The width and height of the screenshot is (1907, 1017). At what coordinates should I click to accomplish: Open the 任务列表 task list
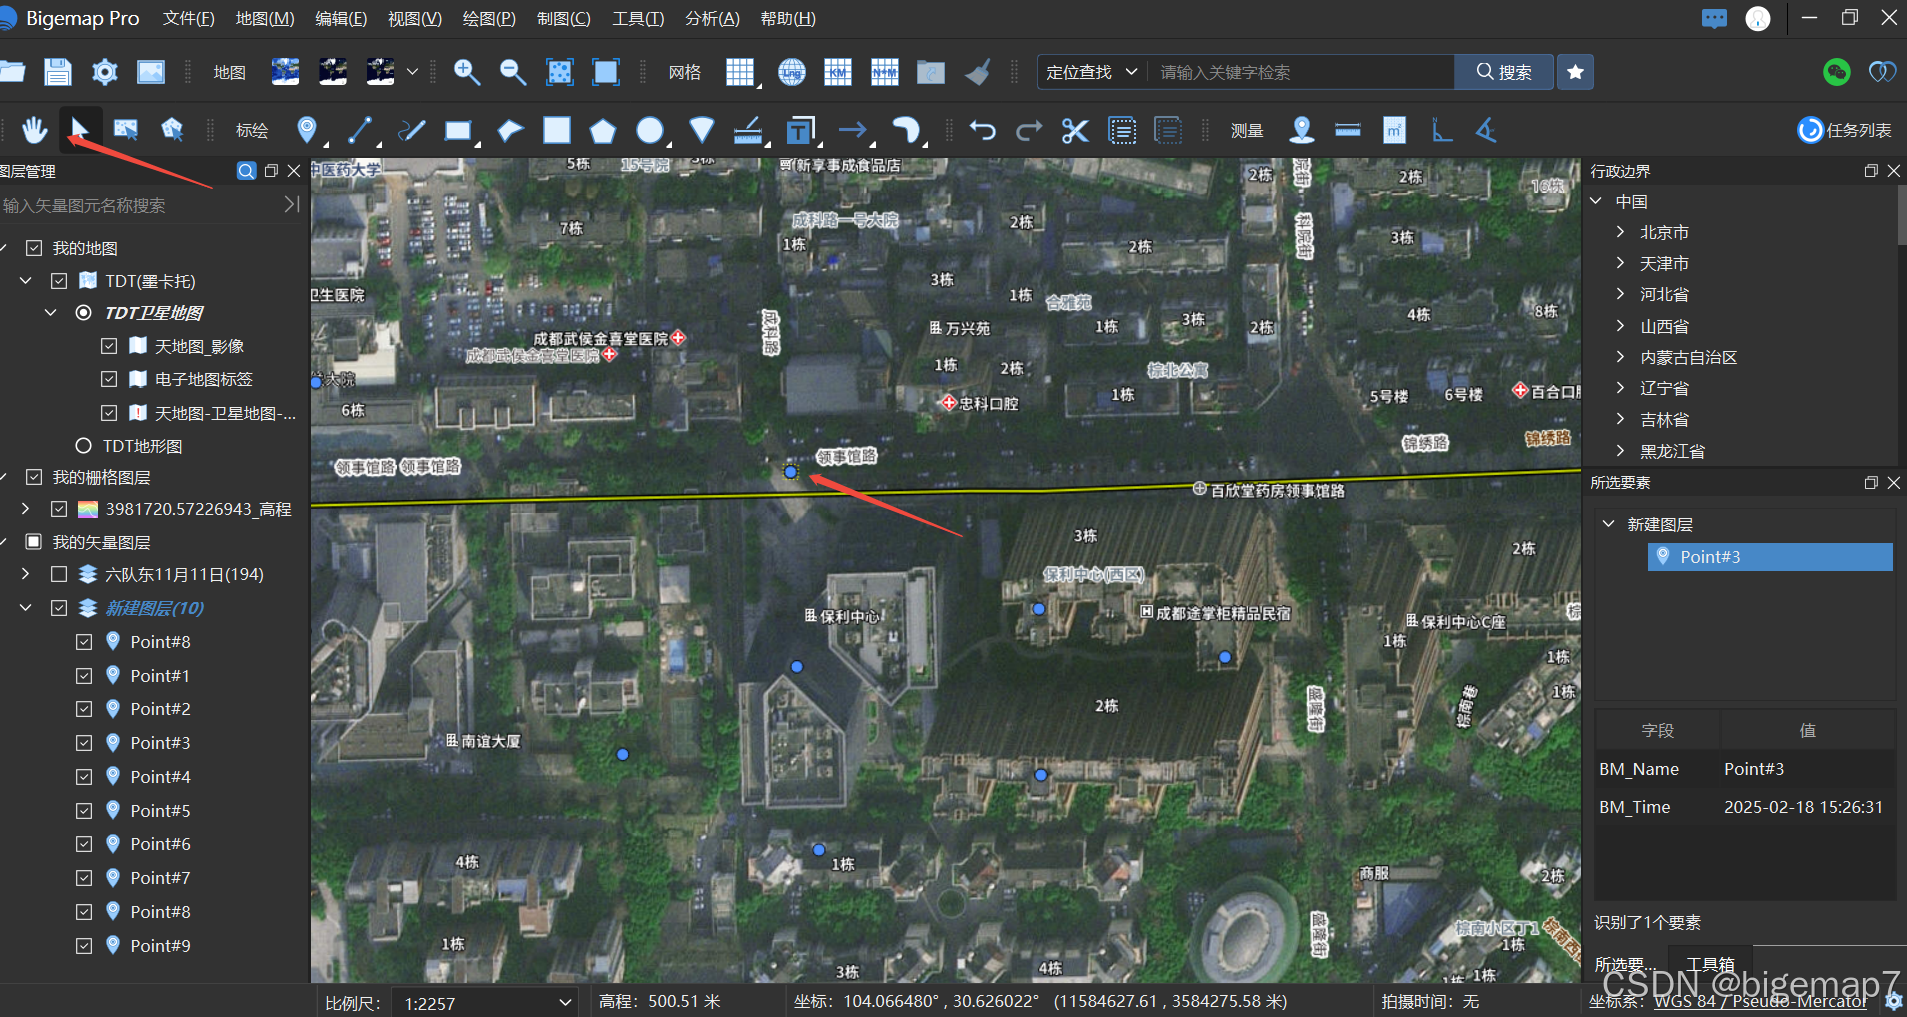1845,130
